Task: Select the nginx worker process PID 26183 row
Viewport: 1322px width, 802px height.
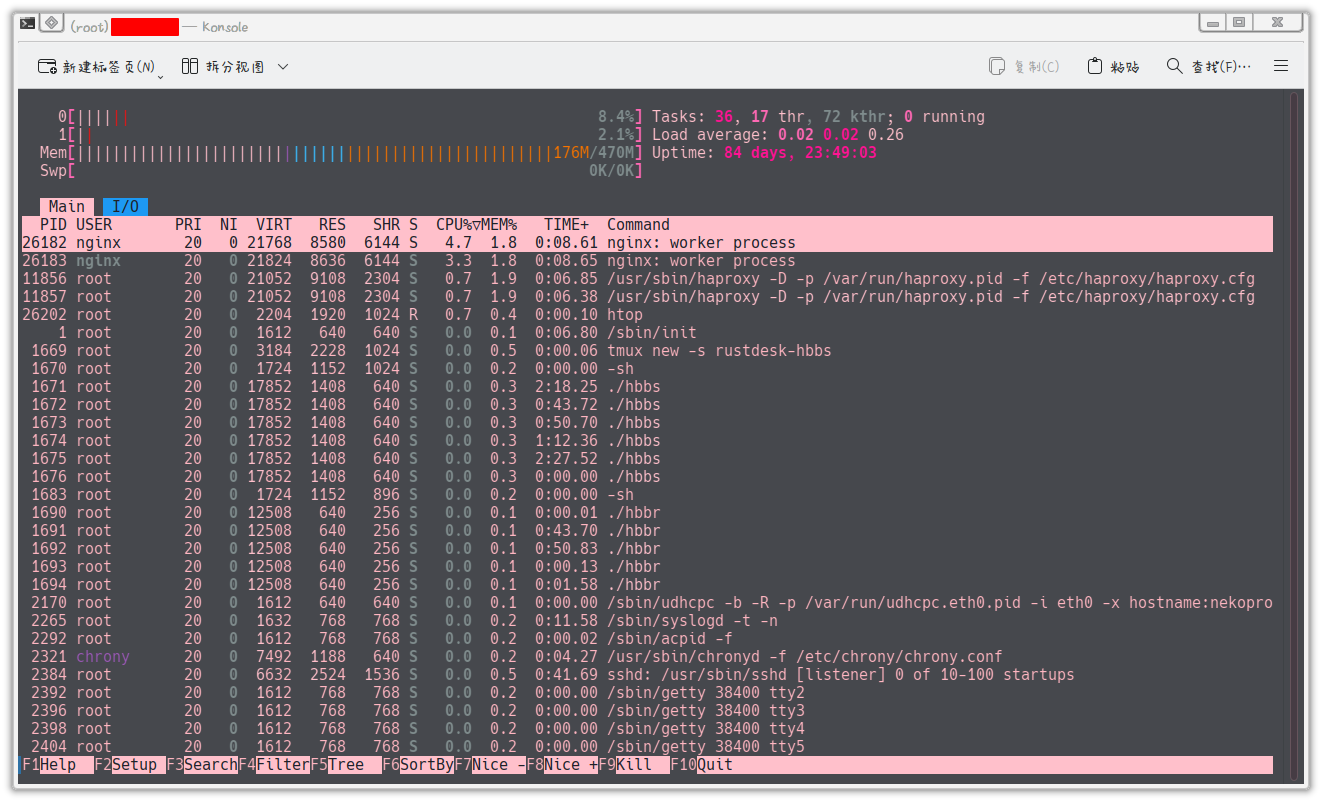Action: coord(647,261)
